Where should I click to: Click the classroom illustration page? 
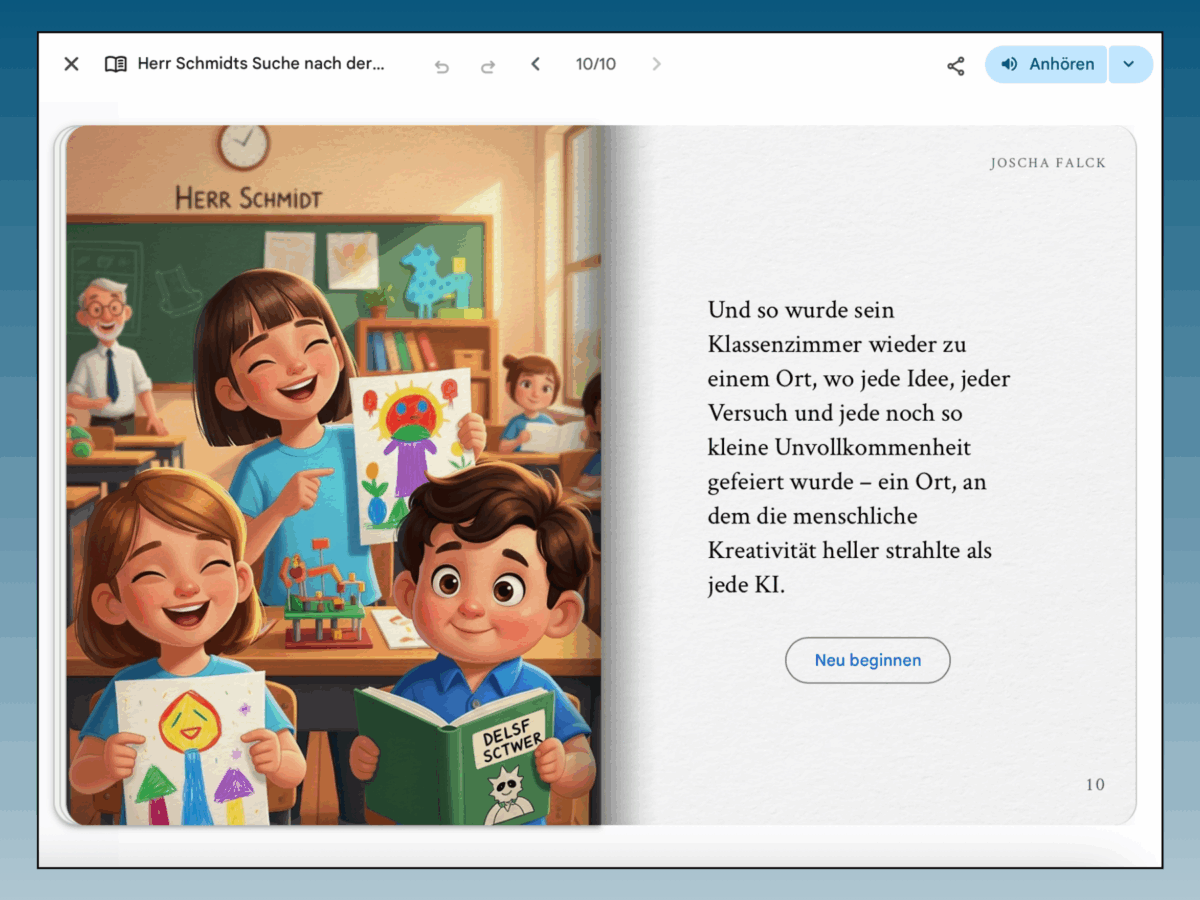334,475
